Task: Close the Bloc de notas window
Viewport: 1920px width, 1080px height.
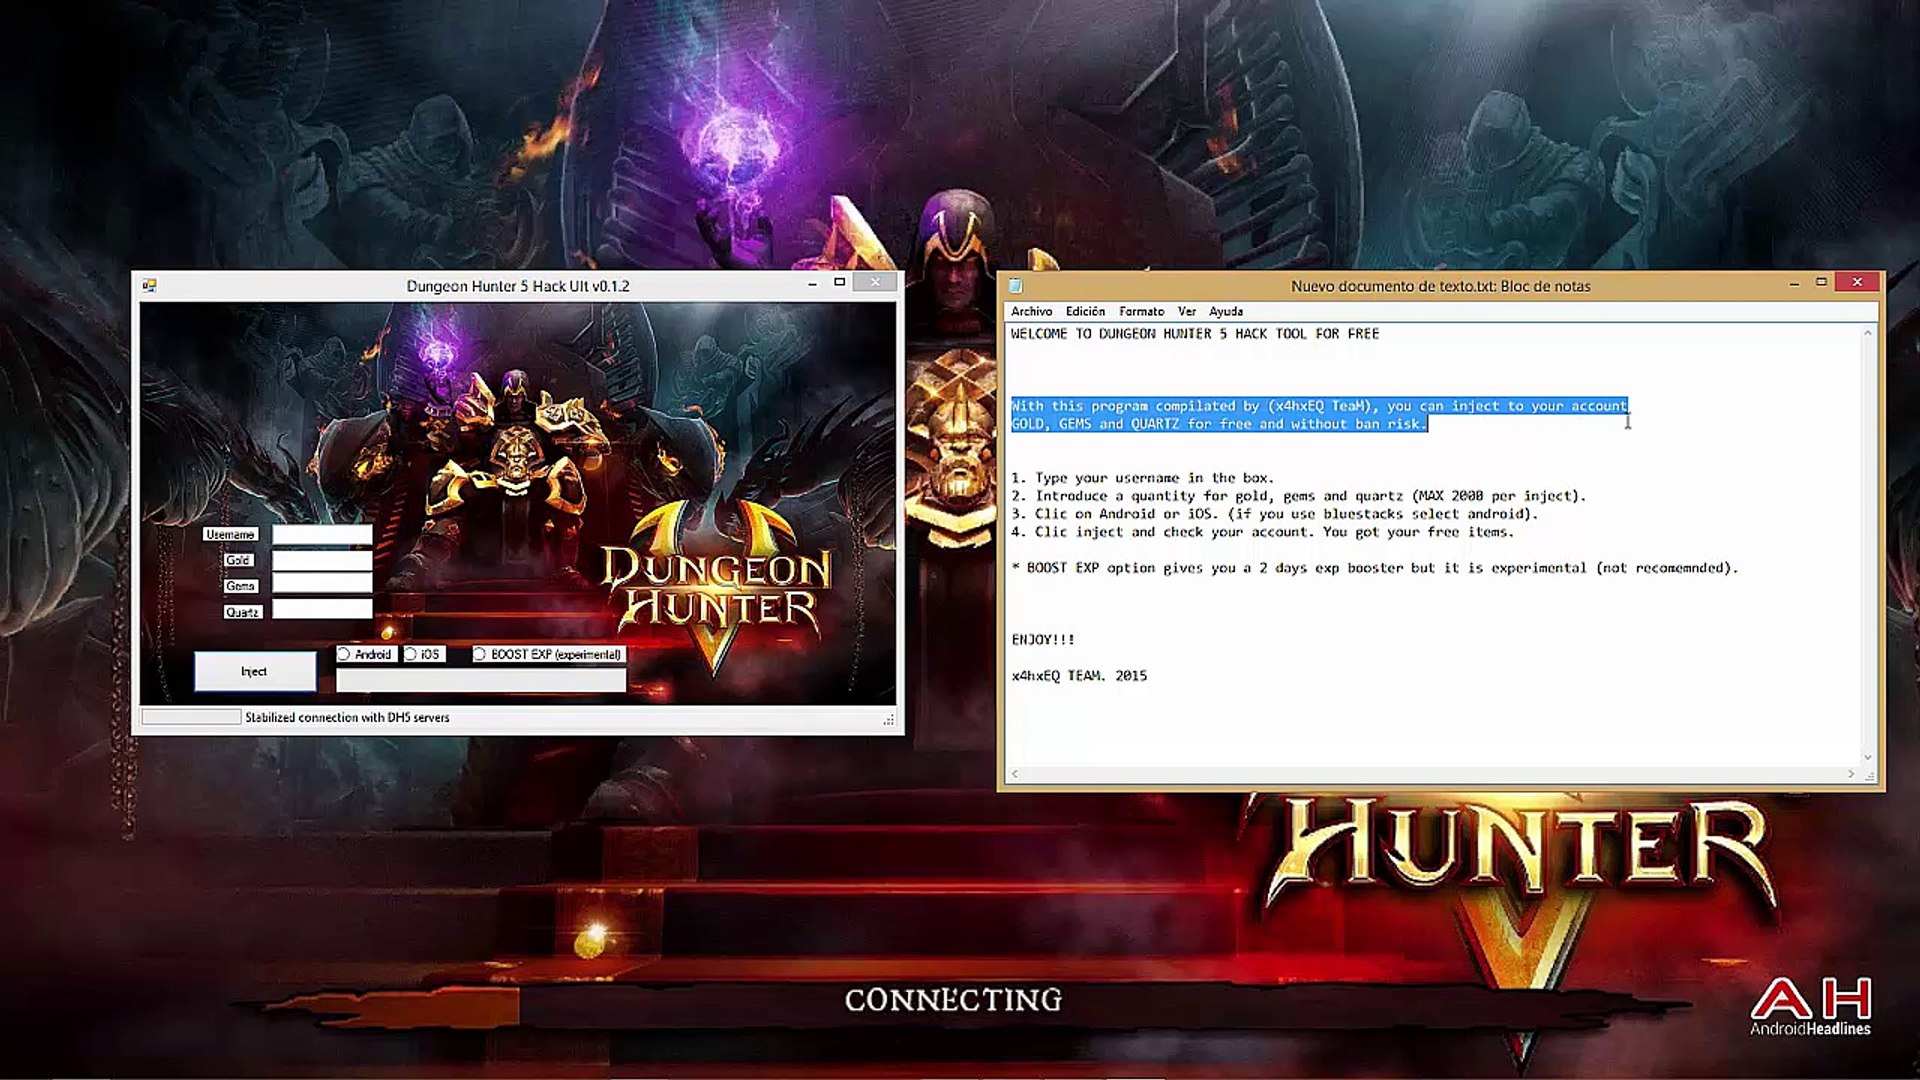Action: pyautogui.click(x=1857, y=282)
